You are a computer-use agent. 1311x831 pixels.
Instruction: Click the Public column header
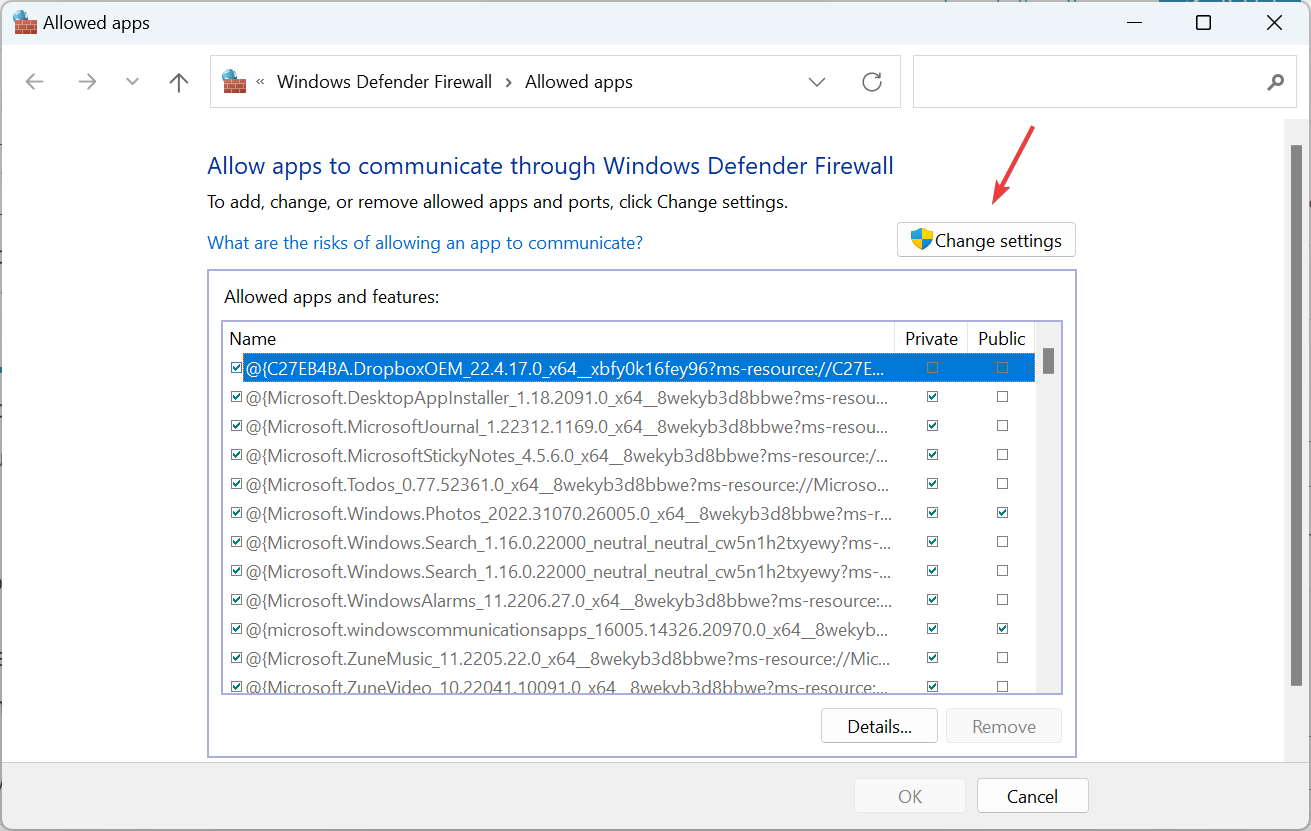point(1001,338)
